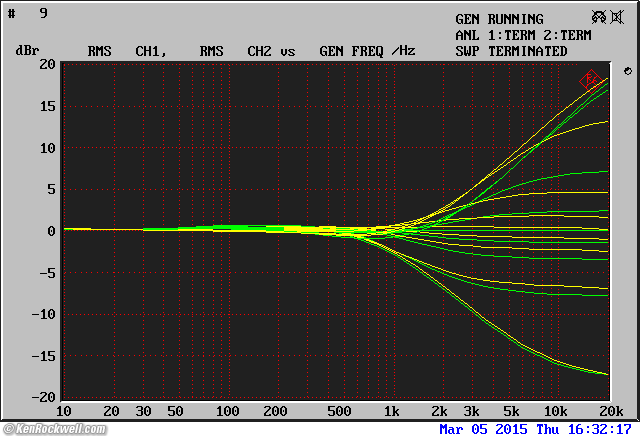640x436 pixels.
Task: Click the '# 9' screen number
Action: pos(28,13)
